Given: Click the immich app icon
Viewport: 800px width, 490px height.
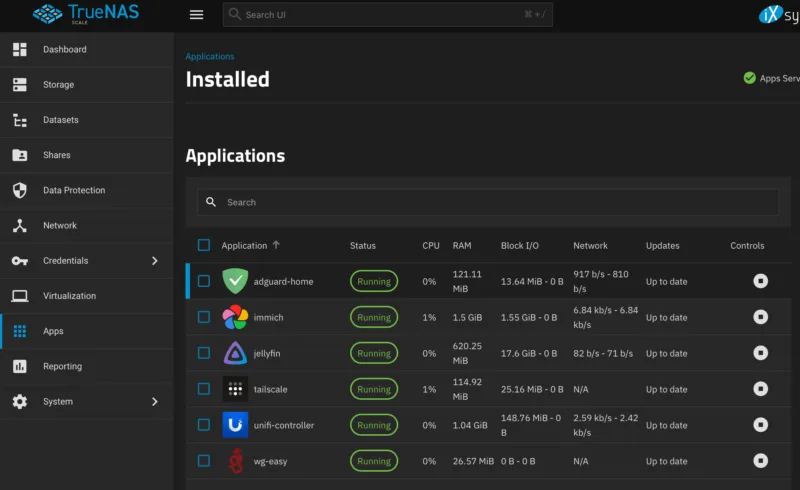Looking at the screenshot, I should 235,317.
